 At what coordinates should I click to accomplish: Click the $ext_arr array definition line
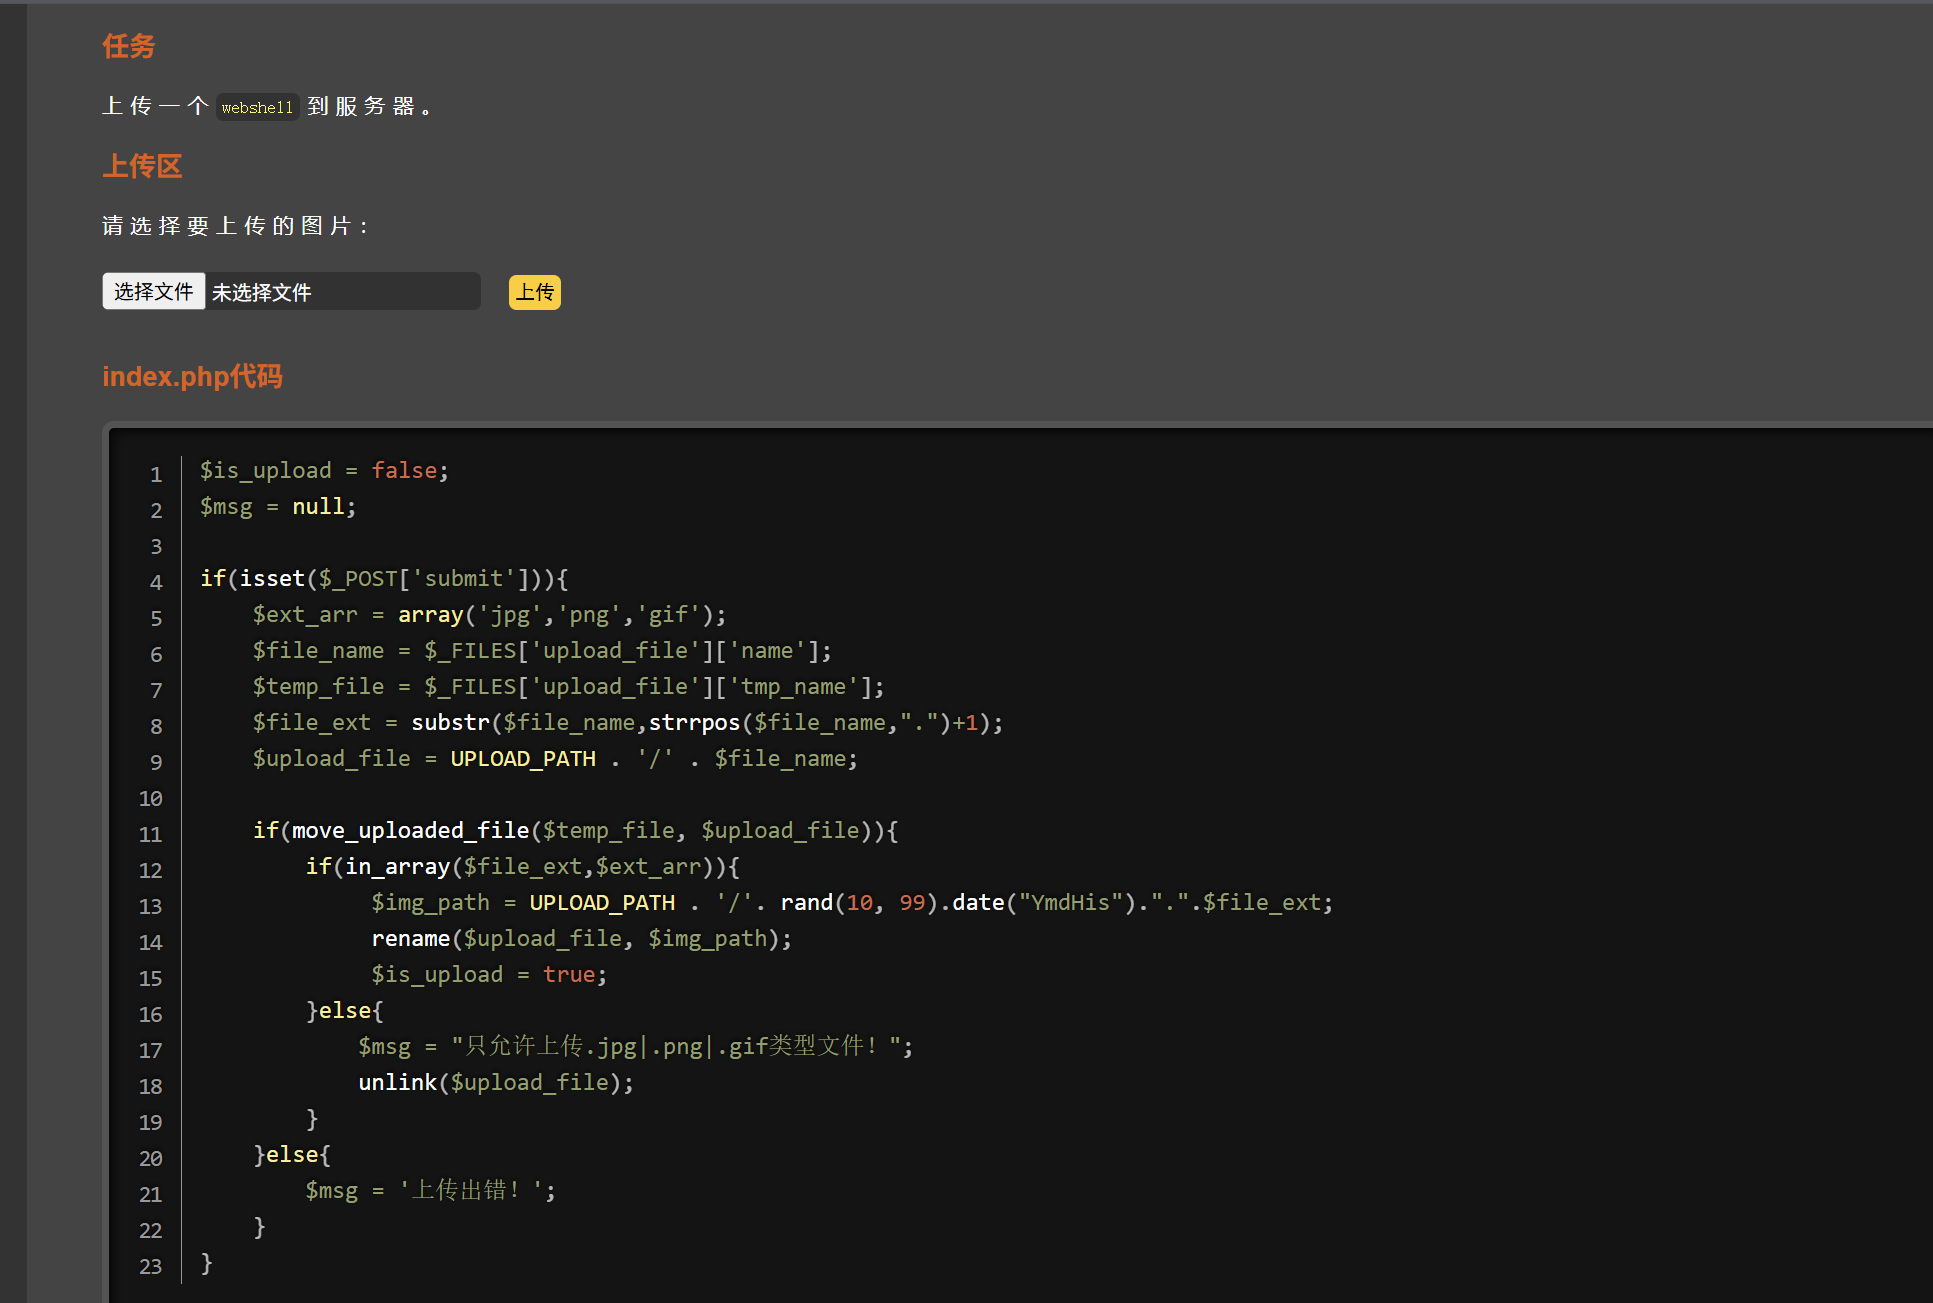[489, 614]
